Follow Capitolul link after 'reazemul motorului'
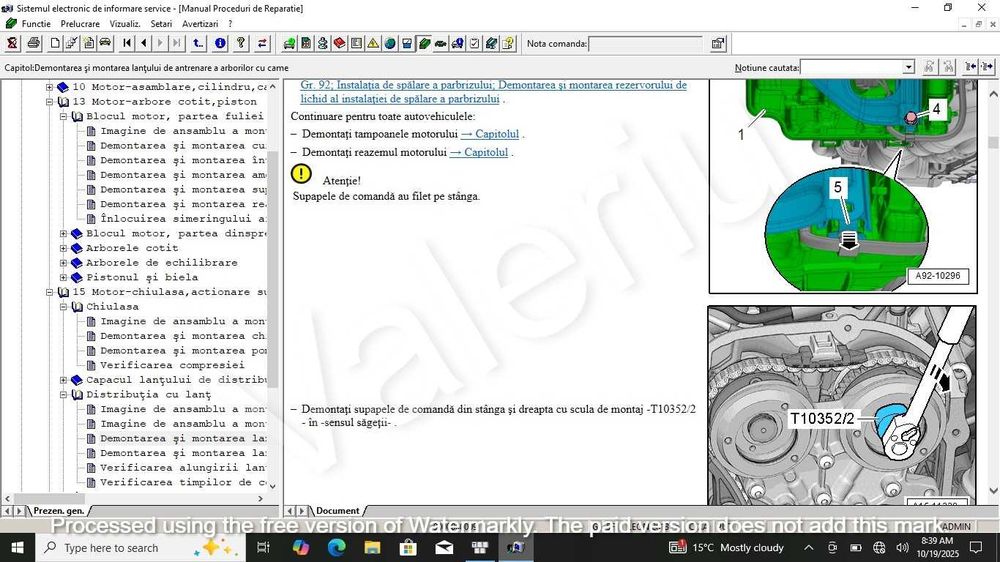Viewport: 1000px width, 562px height. 479,152
